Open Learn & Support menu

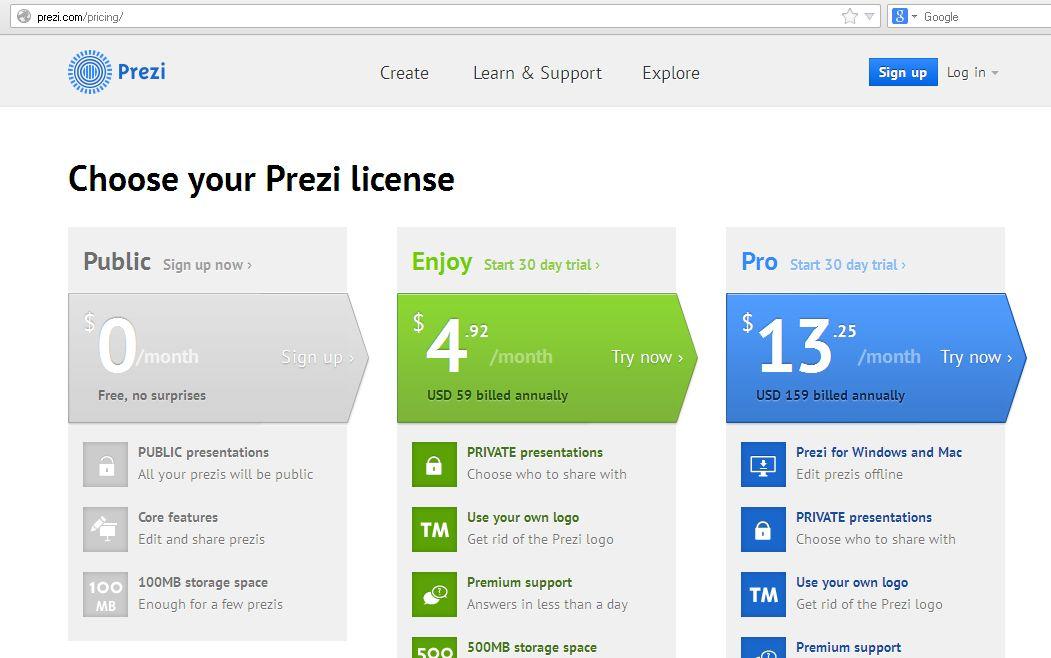click(538, 72)
